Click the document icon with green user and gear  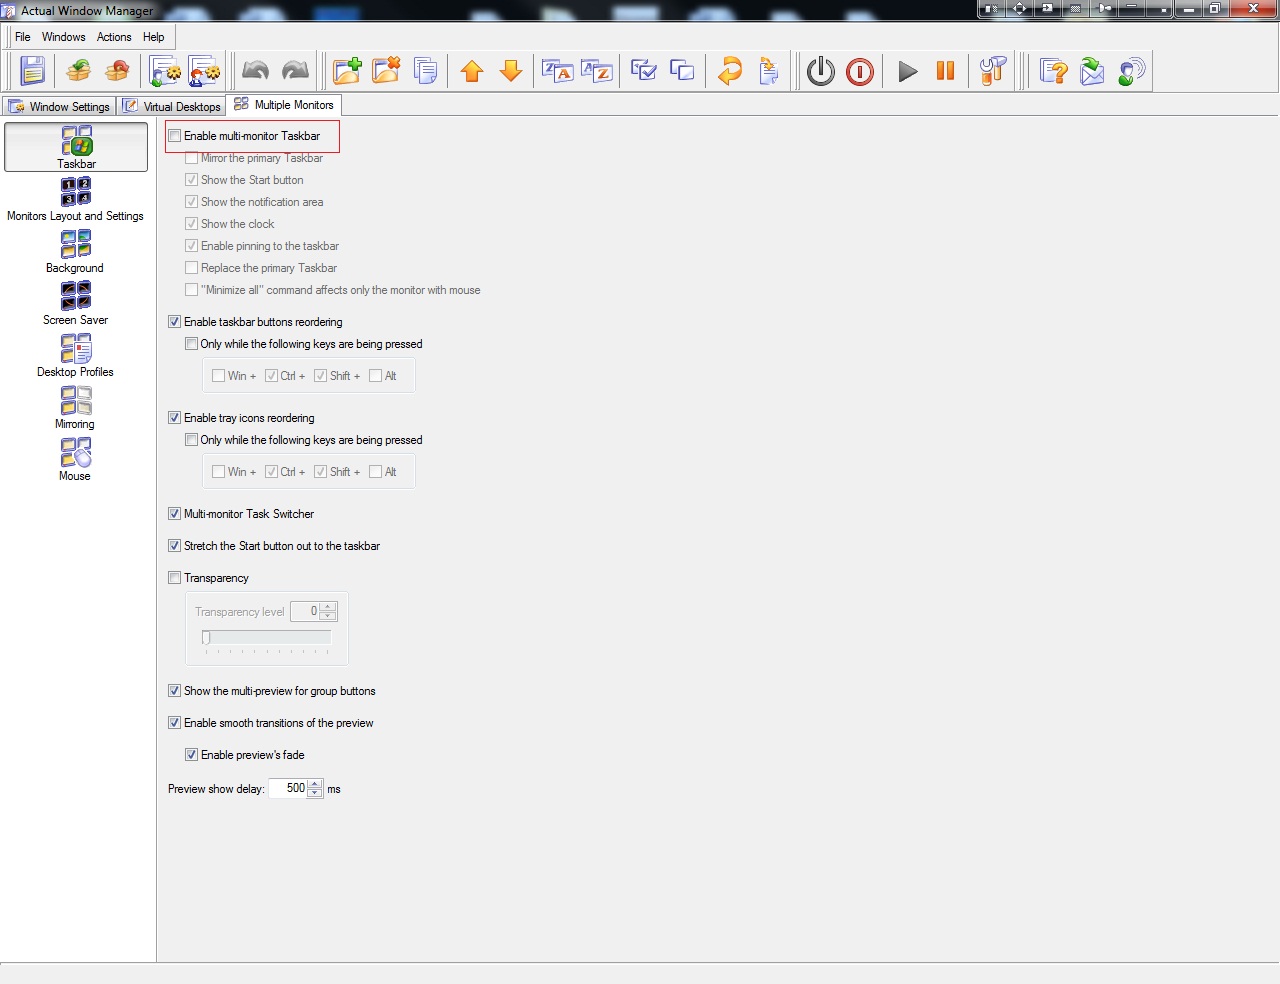click(165, 71)
